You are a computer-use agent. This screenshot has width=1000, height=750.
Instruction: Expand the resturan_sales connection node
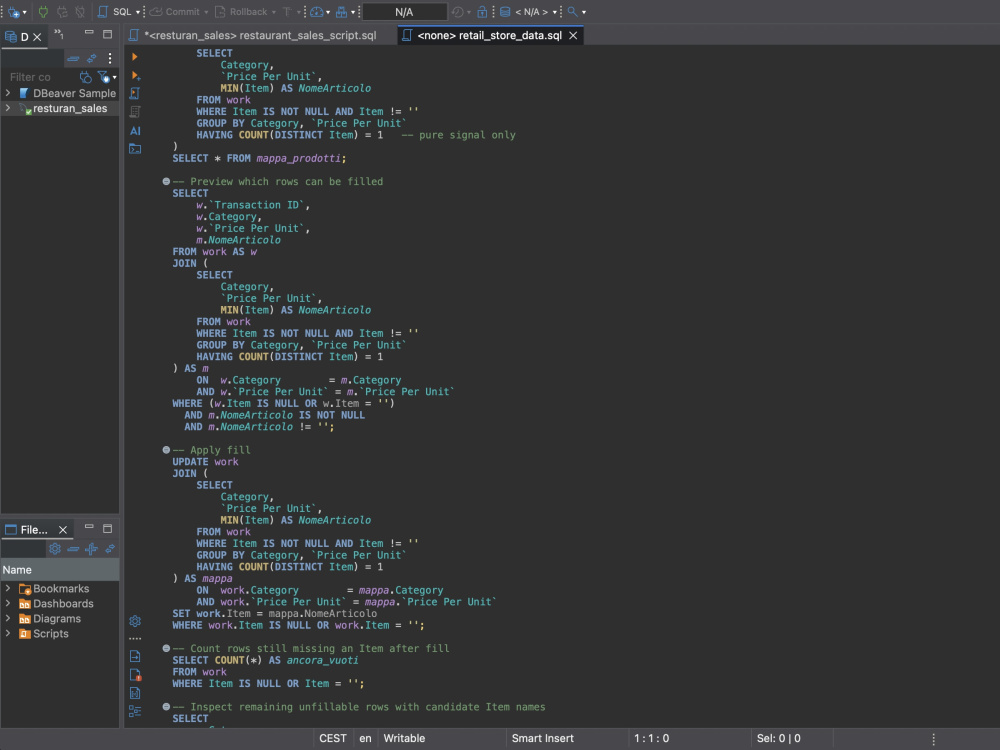coord(8,108)
